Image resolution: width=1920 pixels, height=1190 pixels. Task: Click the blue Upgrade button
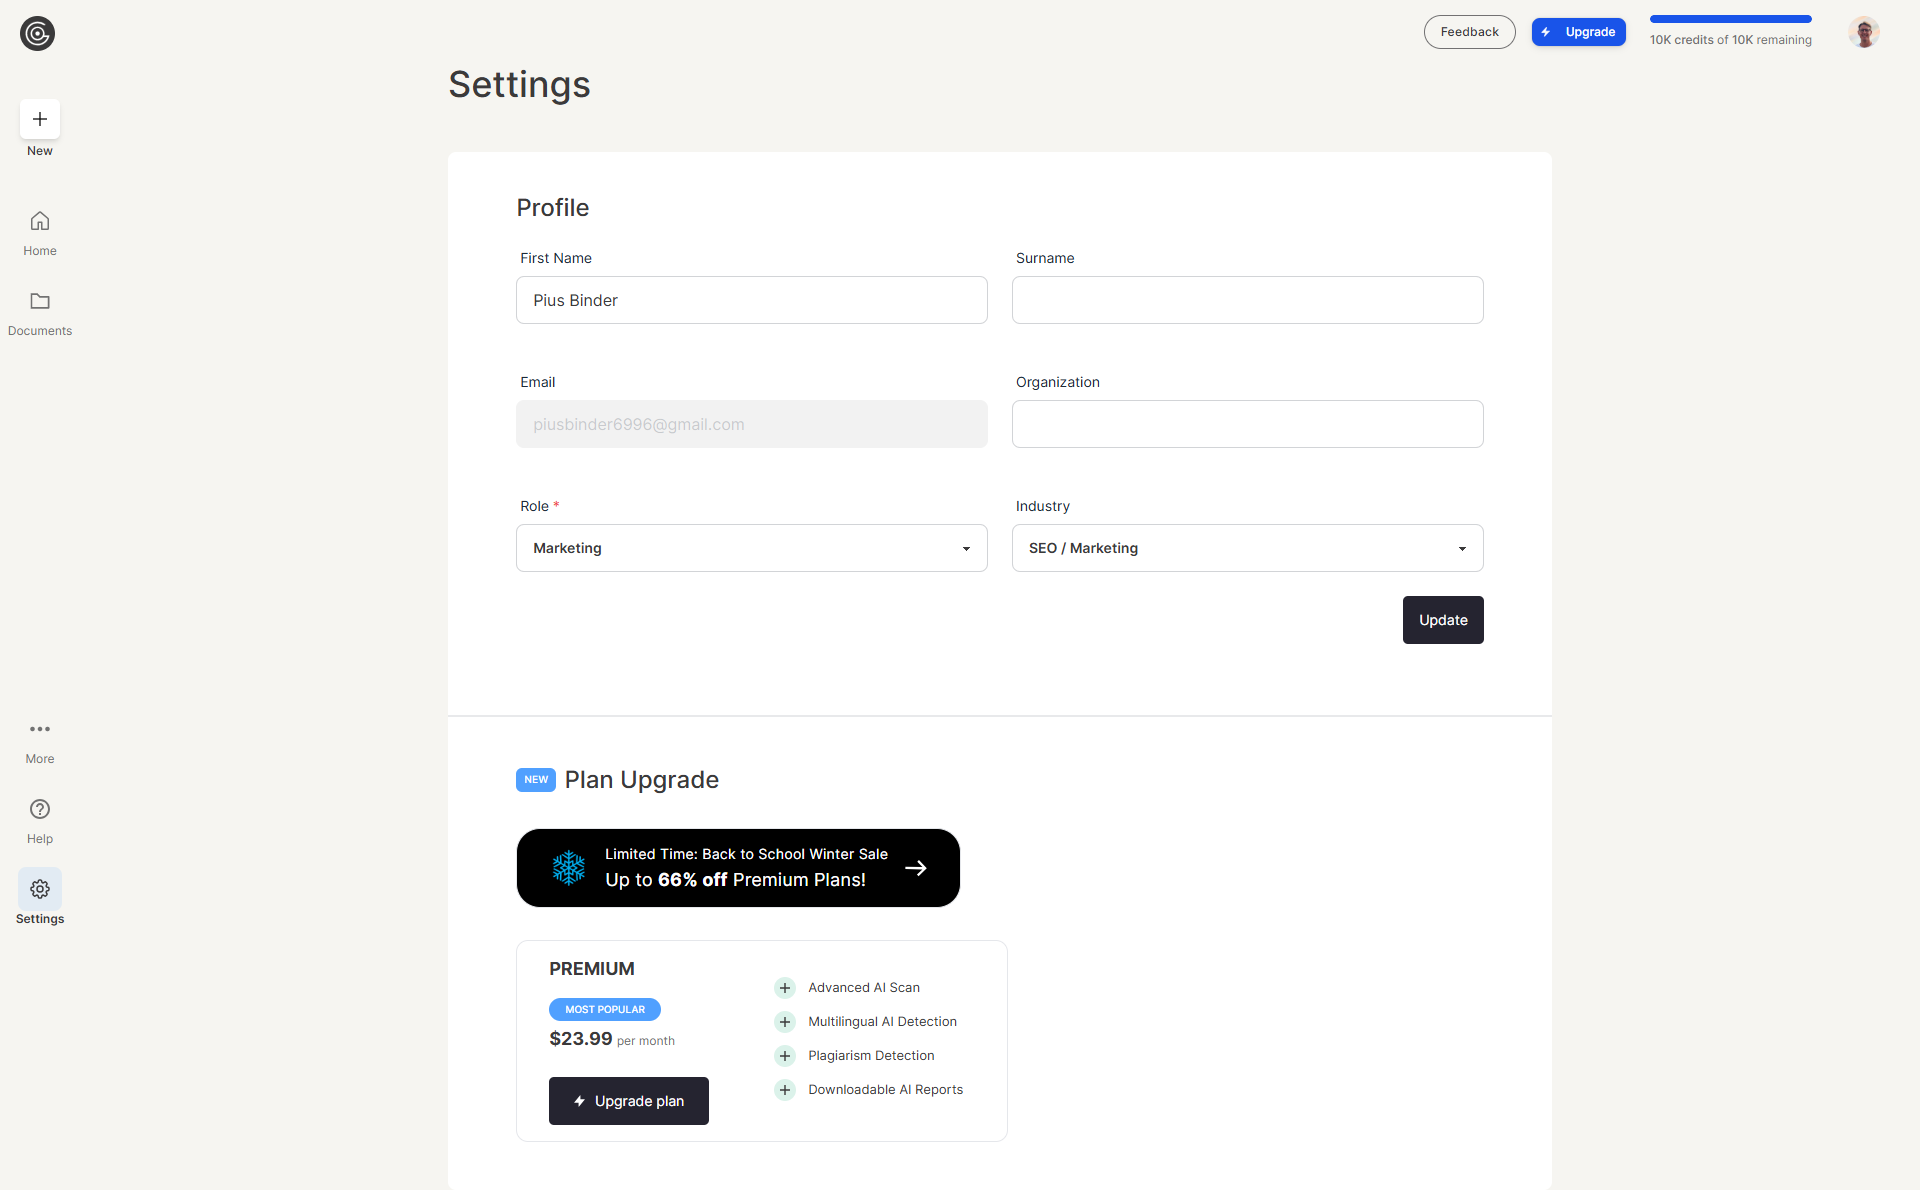pyautogui.click(x=1578, y=32)
